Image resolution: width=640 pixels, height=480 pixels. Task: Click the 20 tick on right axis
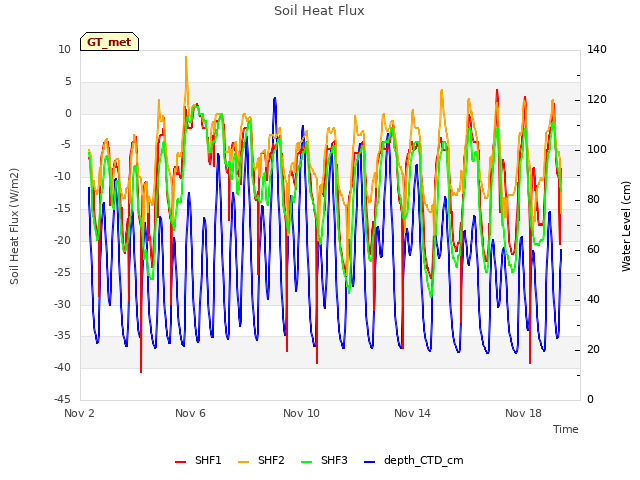click(x=593, y=349)
